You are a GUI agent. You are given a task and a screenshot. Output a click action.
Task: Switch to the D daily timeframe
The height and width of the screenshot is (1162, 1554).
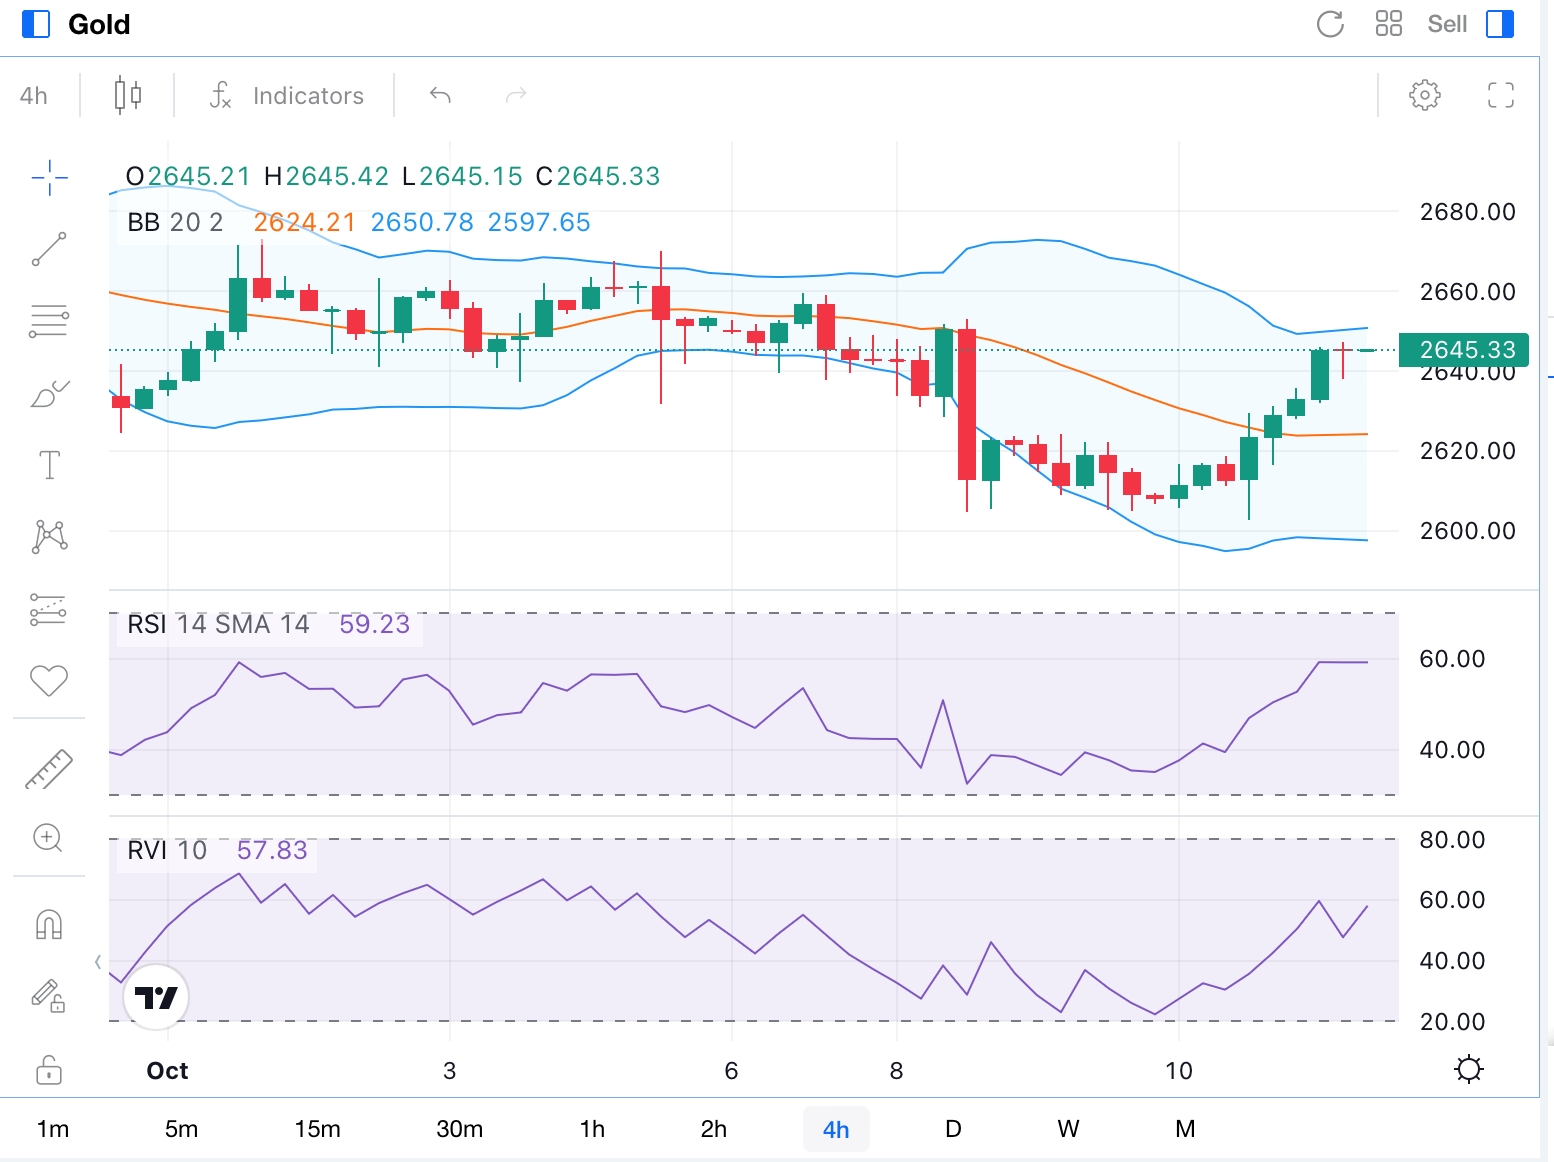point(953,1129)
